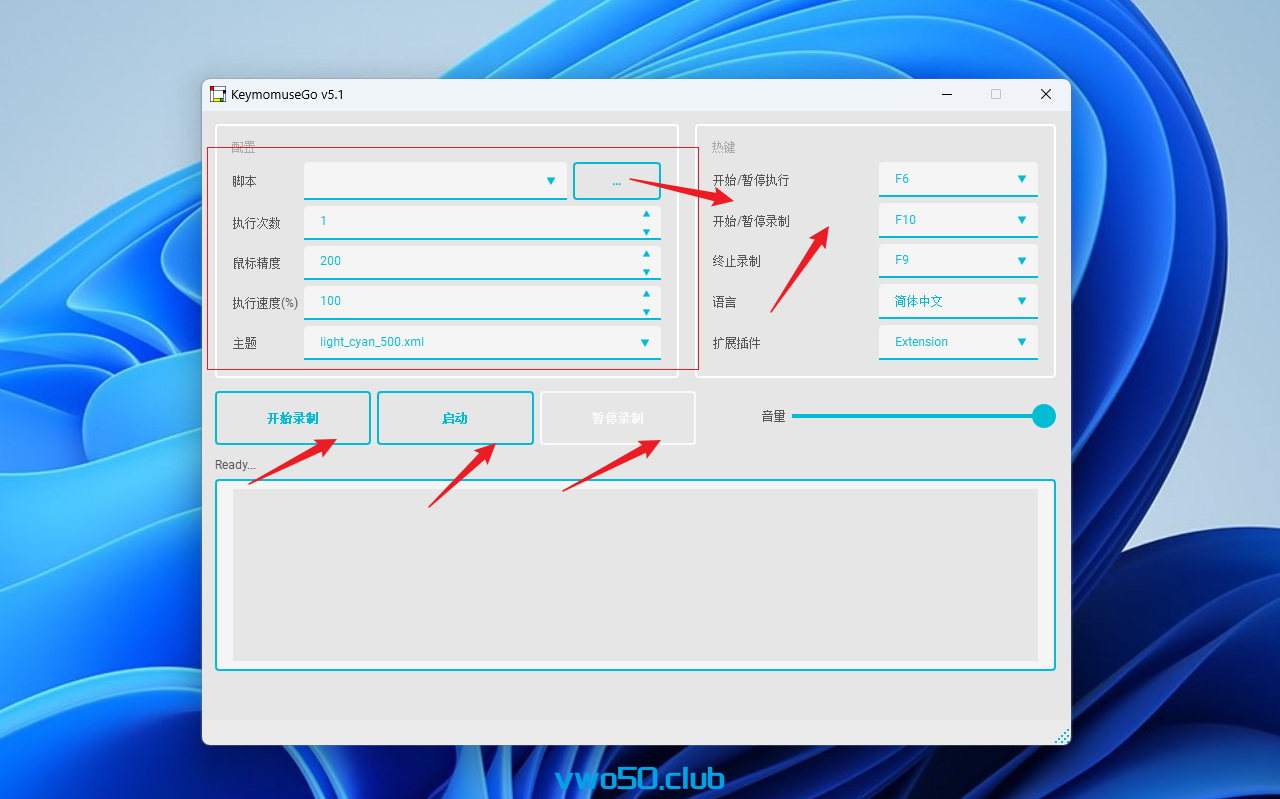The image size is (1280, 799).
Task: Close the KeymouseGo window
Action: (x=1046, y=94)
